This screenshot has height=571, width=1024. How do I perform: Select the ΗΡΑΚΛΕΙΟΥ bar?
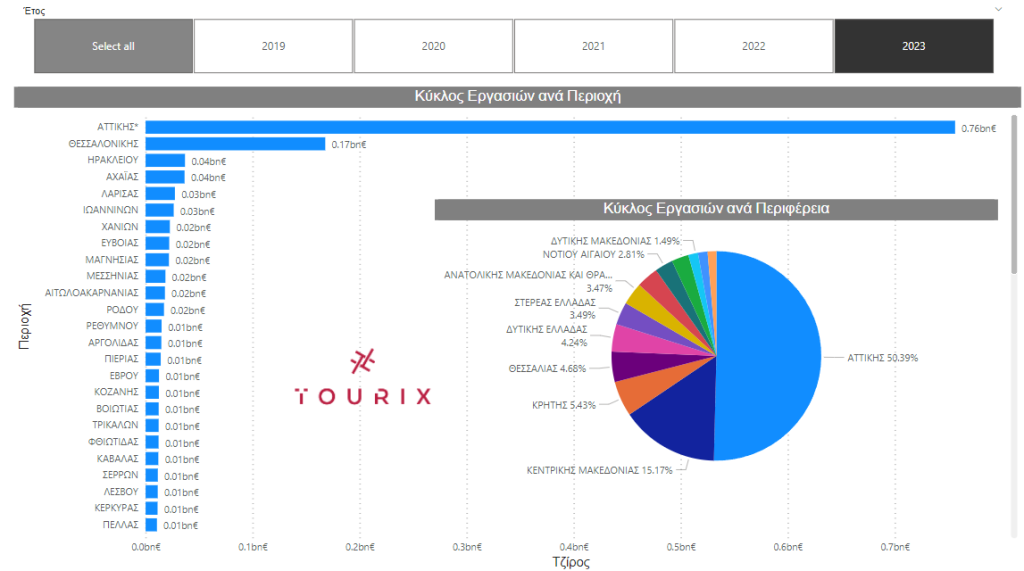pyautogui.click(x=165, y=161)
